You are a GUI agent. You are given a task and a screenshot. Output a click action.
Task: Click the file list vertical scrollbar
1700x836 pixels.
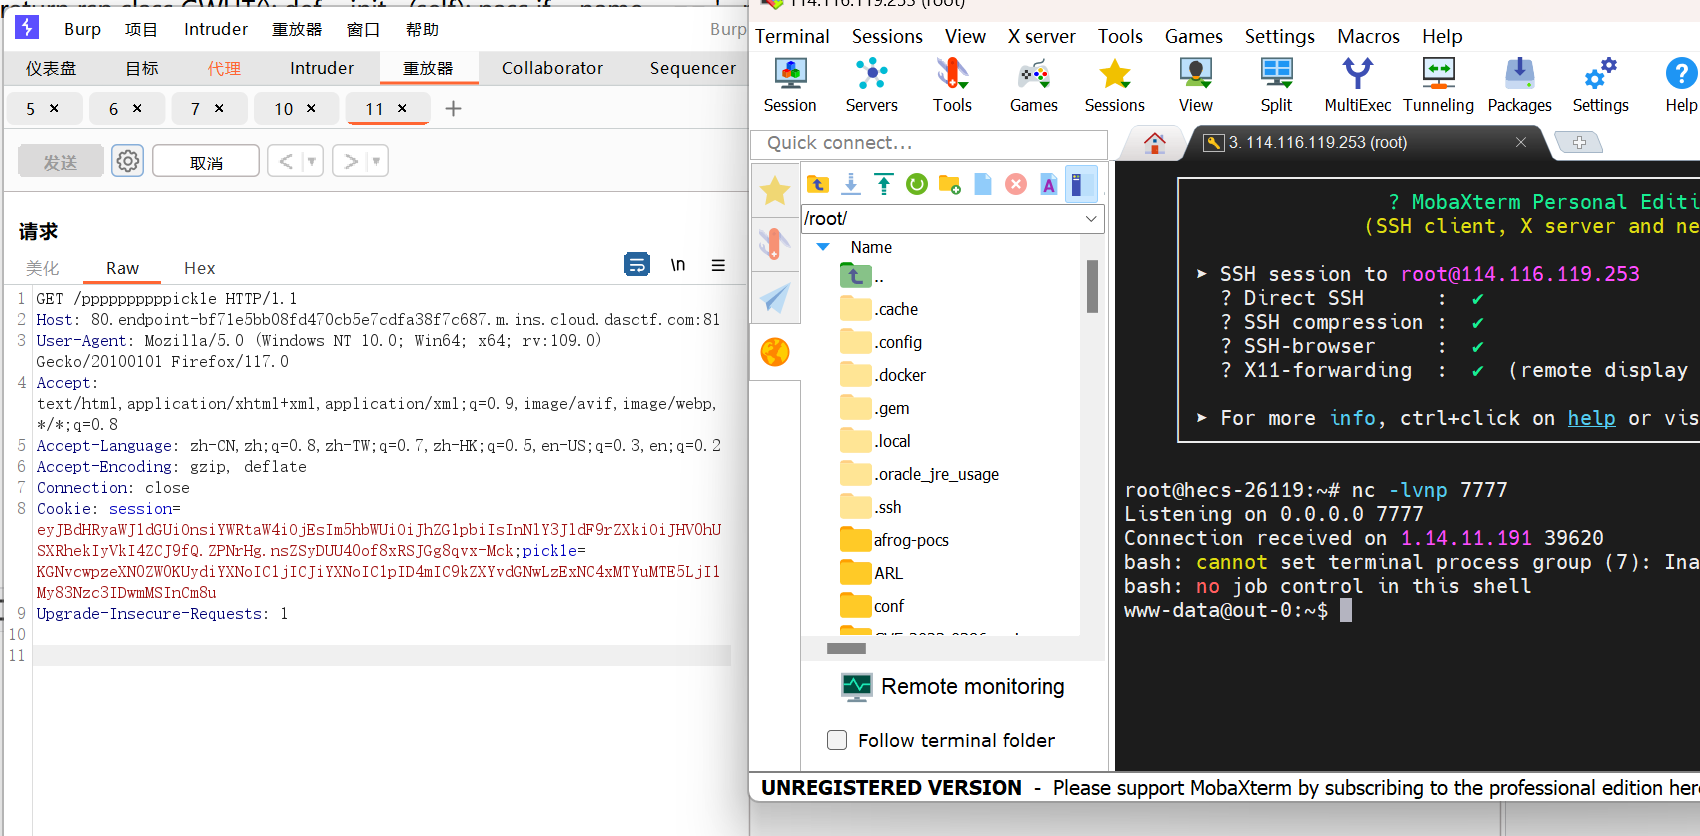click(x=1092, y=286)
